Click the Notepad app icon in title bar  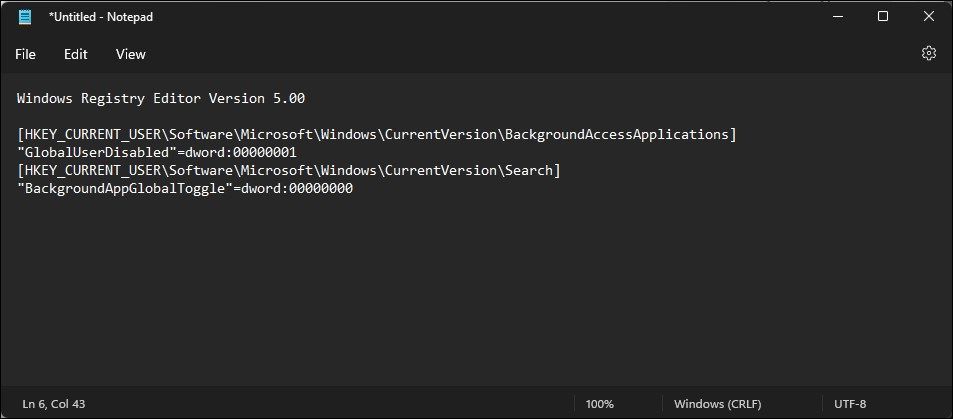pos(25,17)
